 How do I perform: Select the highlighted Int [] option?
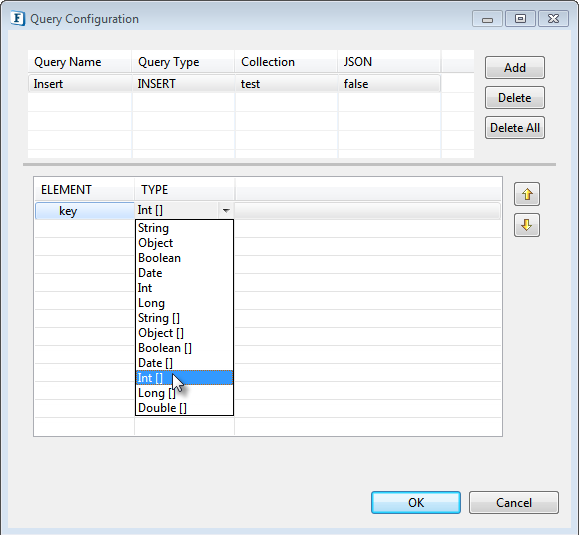point(184,378)
